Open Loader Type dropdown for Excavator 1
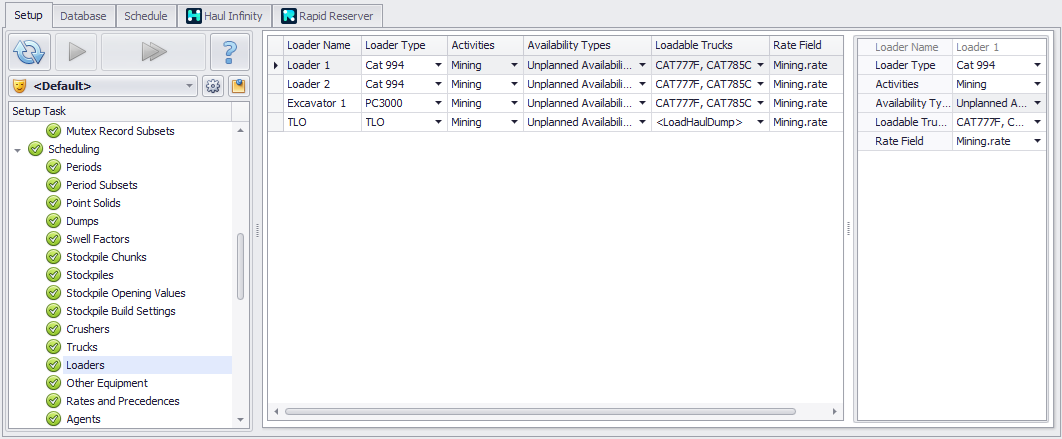 point(438,103)
